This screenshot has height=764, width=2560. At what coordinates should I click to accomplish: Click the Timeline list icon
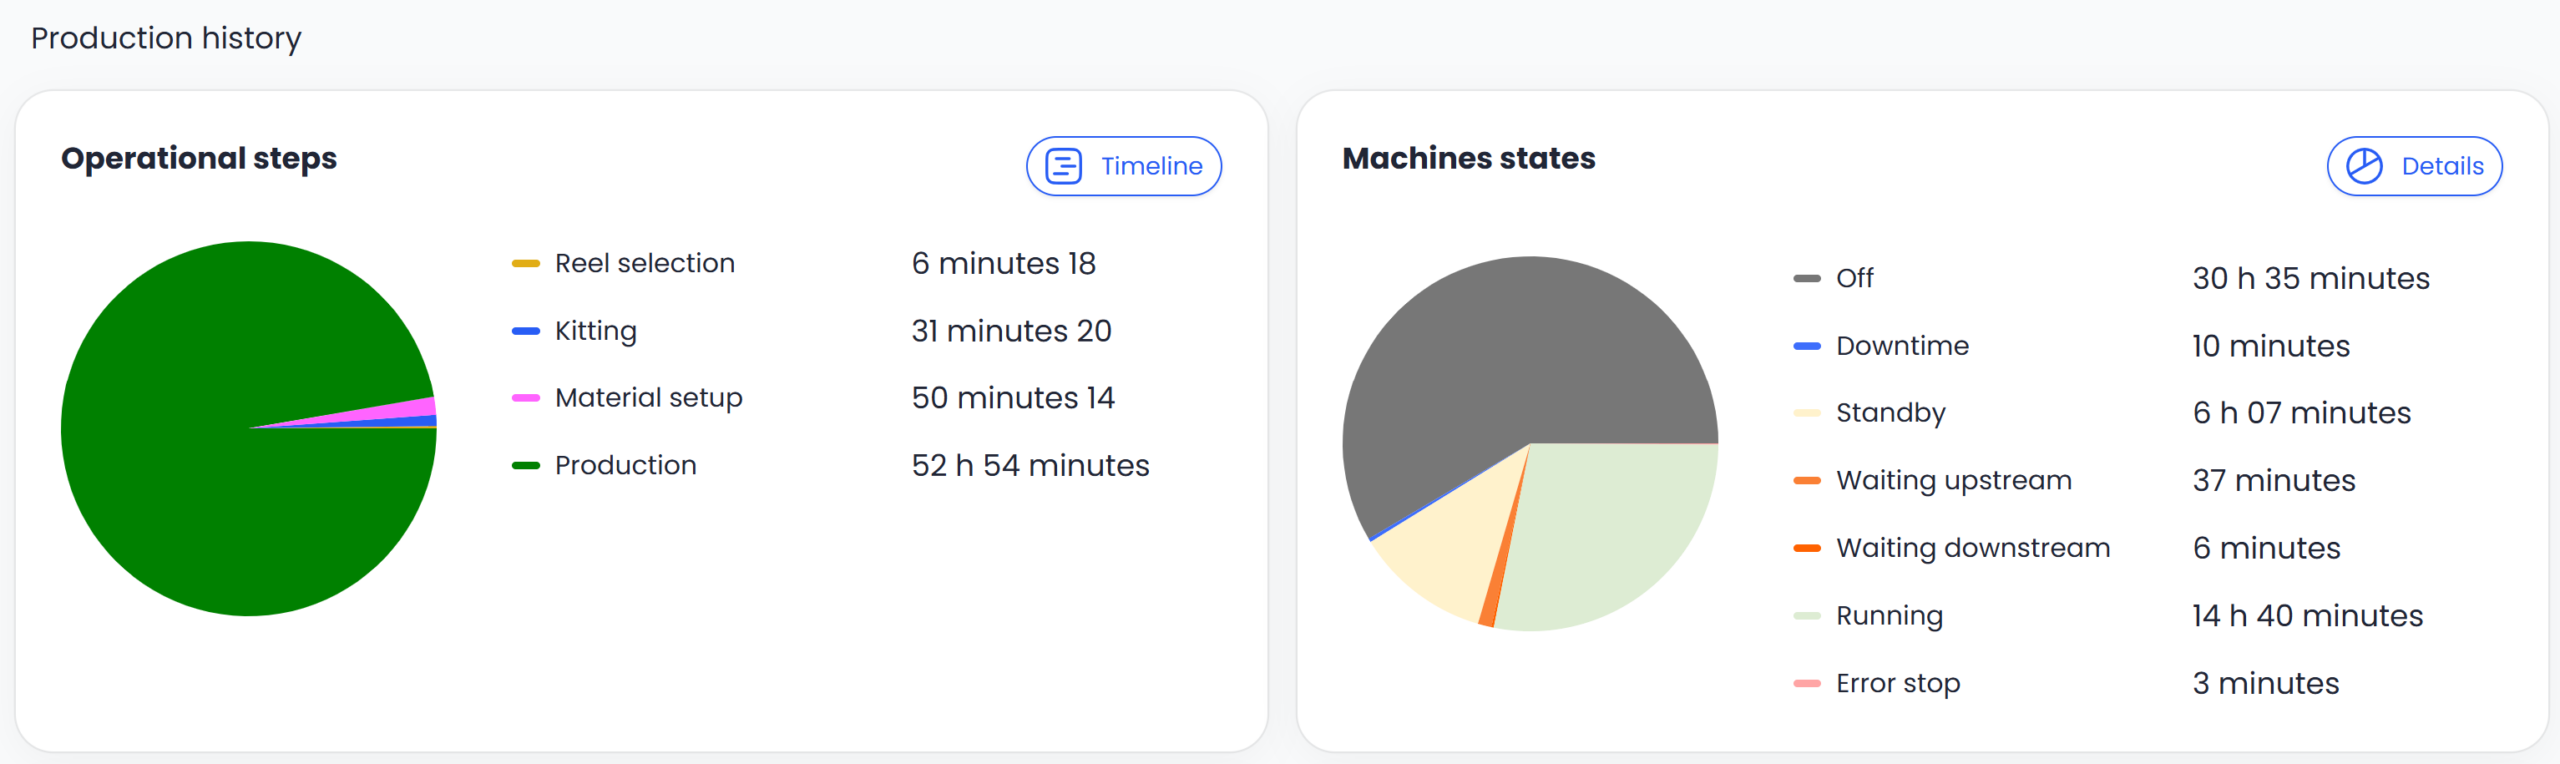point(1063,166)
